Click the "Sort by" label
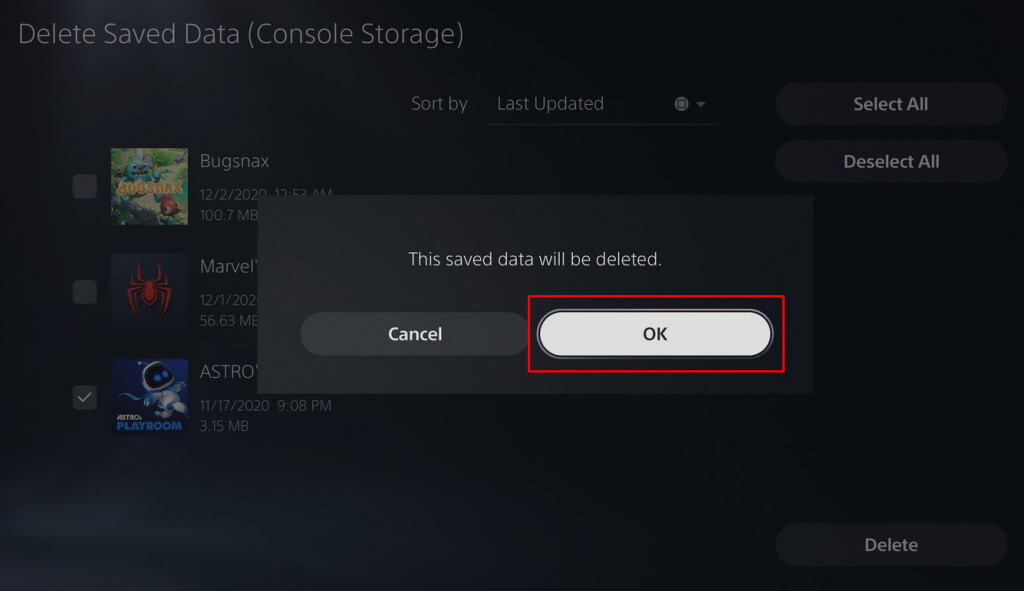Viewport: 1024px width, 591px height. [439, 104]
